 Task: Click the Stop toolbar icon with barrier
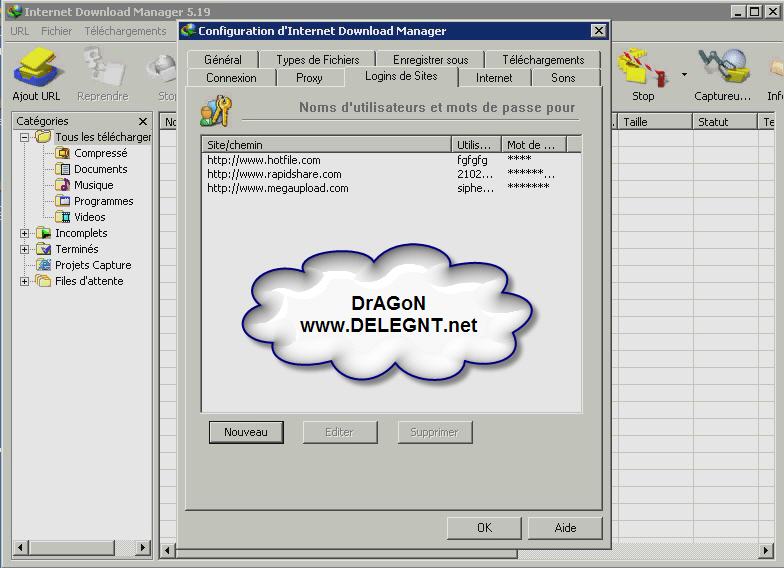642,68
